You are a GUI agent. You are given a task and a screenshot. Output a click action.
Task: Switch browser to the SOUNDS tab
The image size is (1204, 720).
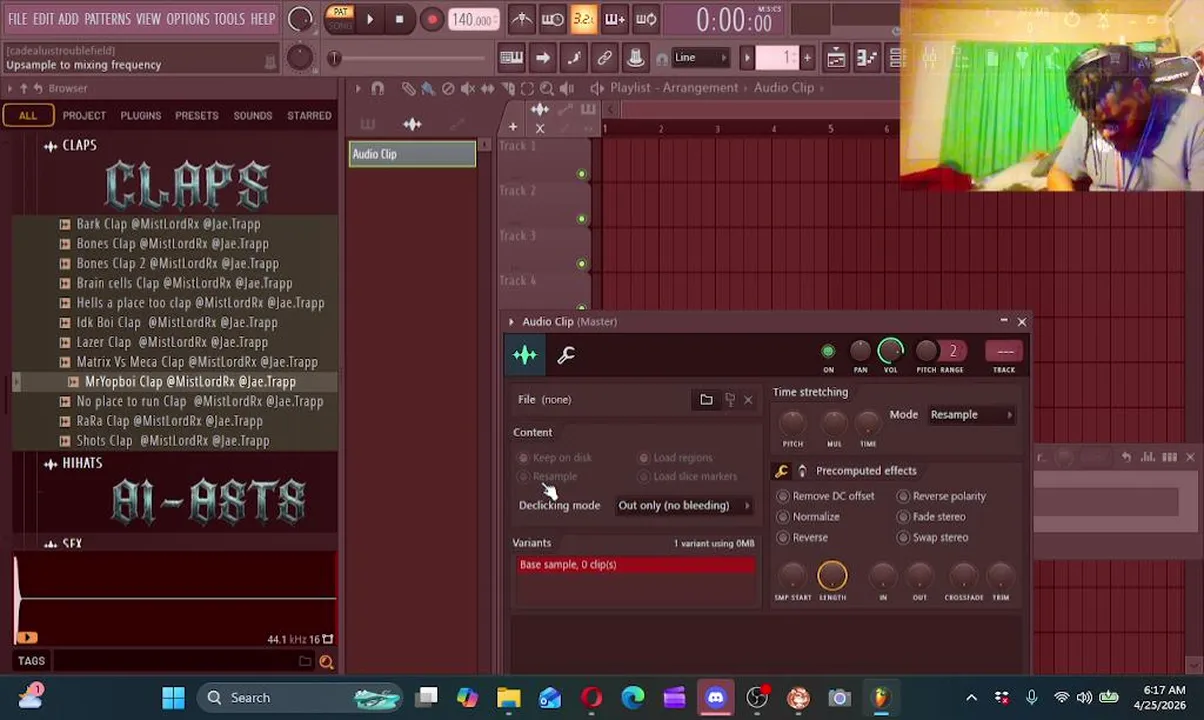(x=253, y=115)
